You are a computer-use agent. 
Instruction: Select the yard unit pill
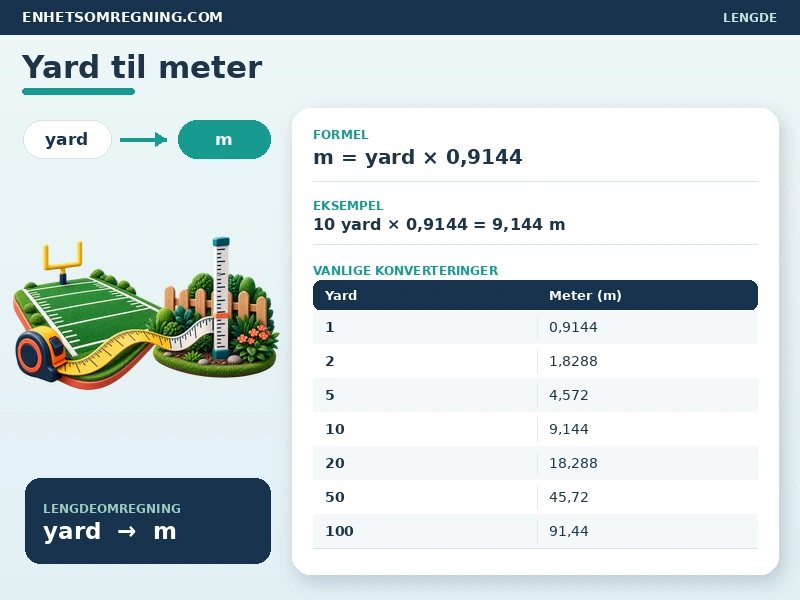point(67,139)
